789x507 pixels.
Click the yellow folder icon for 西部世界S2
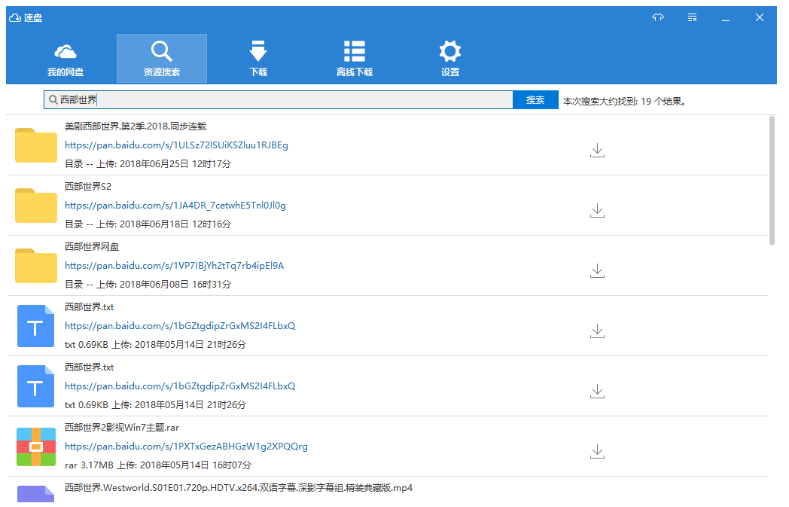click(x=36, y=205)
